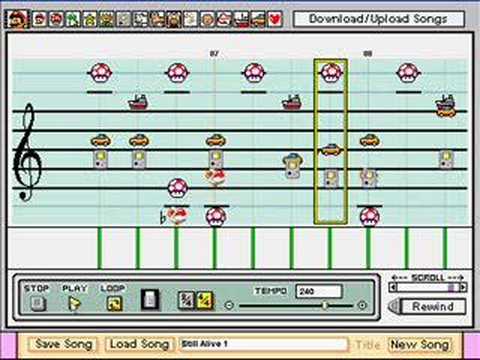Select the Boat instrument icon
Viewport: 480px width, 360px height.
(241, 19)
